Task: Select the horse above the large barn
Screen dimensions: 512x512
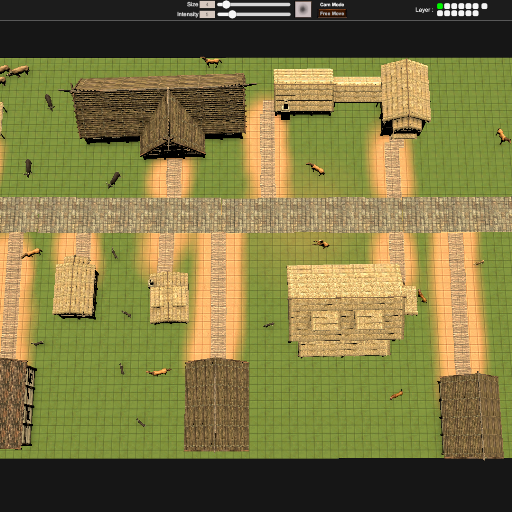Action: click(x=211, y=62)
